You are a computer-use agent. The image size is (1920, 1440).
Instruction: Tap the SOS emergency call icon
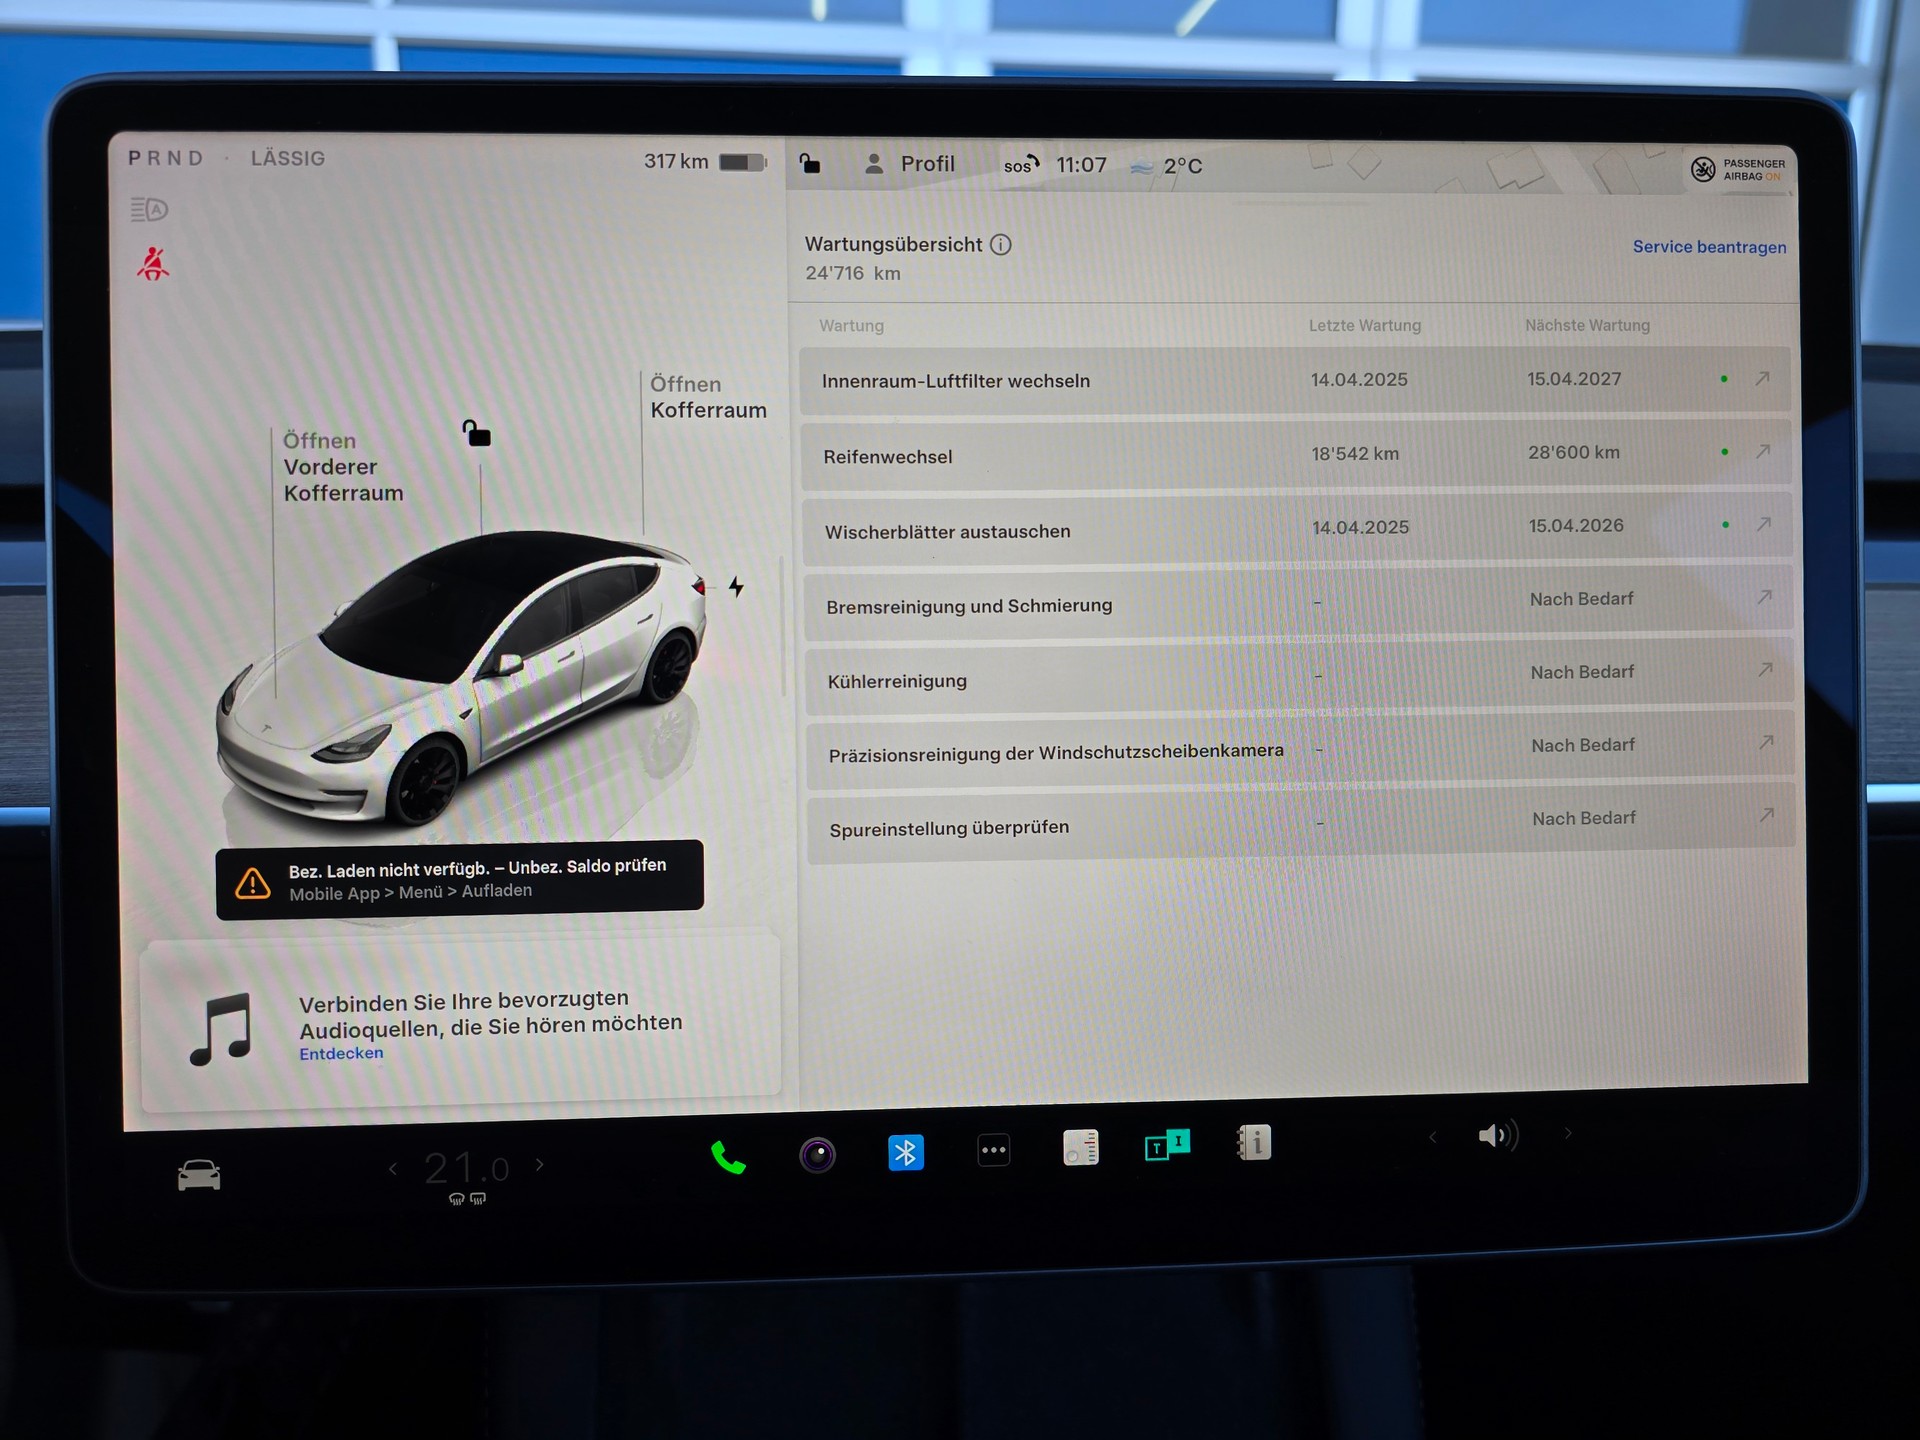tap(1021, 164)
